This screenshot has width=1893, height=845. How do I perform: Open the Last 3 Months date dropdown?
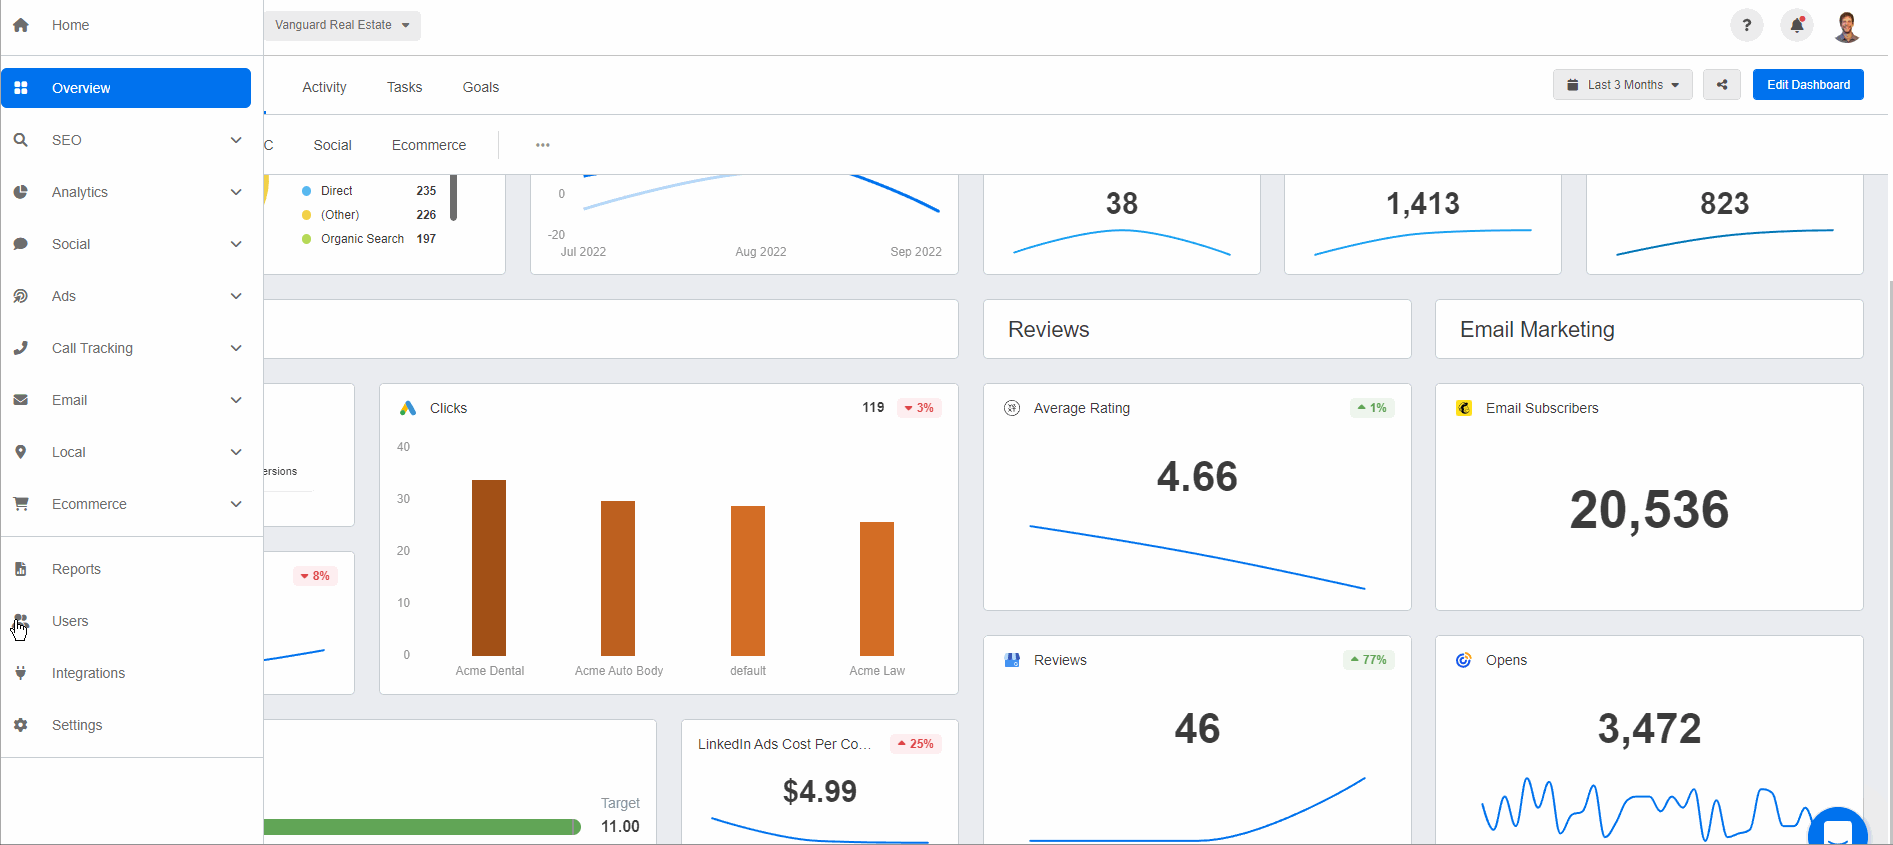[x=1622, y=85]
